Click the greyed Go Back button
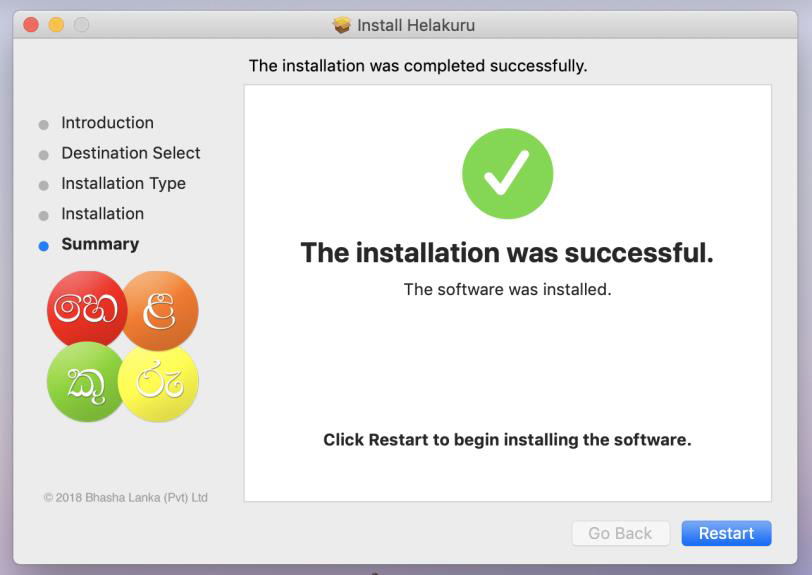 tap(620, 533)
